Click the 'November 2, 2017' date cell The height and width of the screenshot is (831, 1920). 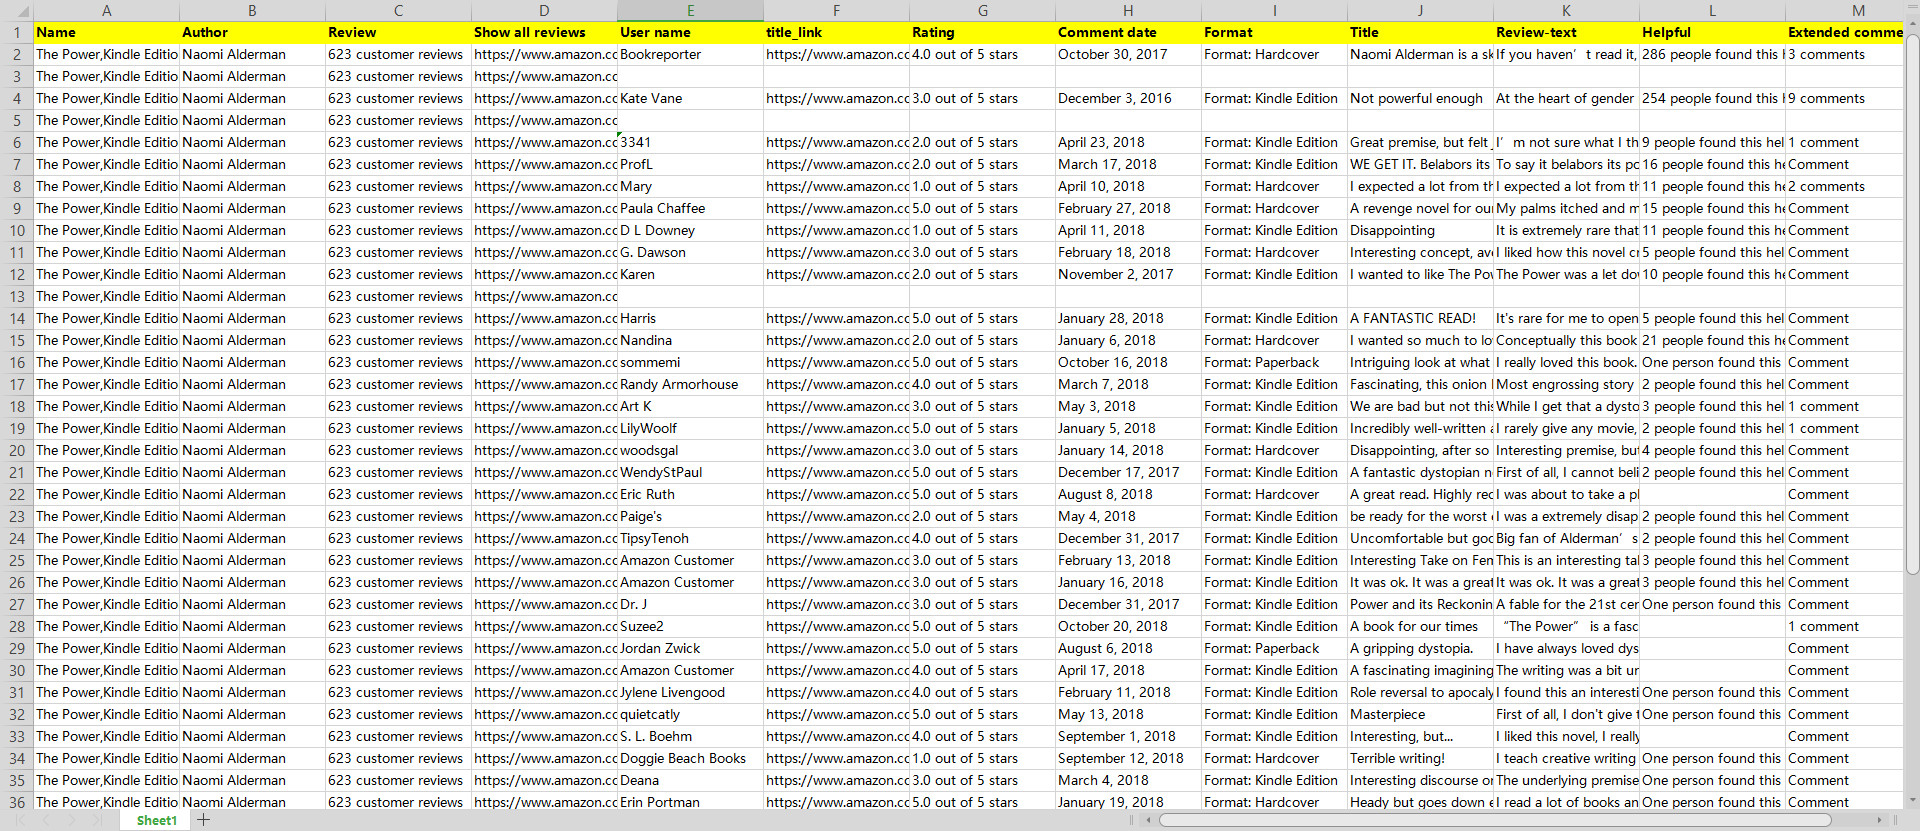[1128, 274]
